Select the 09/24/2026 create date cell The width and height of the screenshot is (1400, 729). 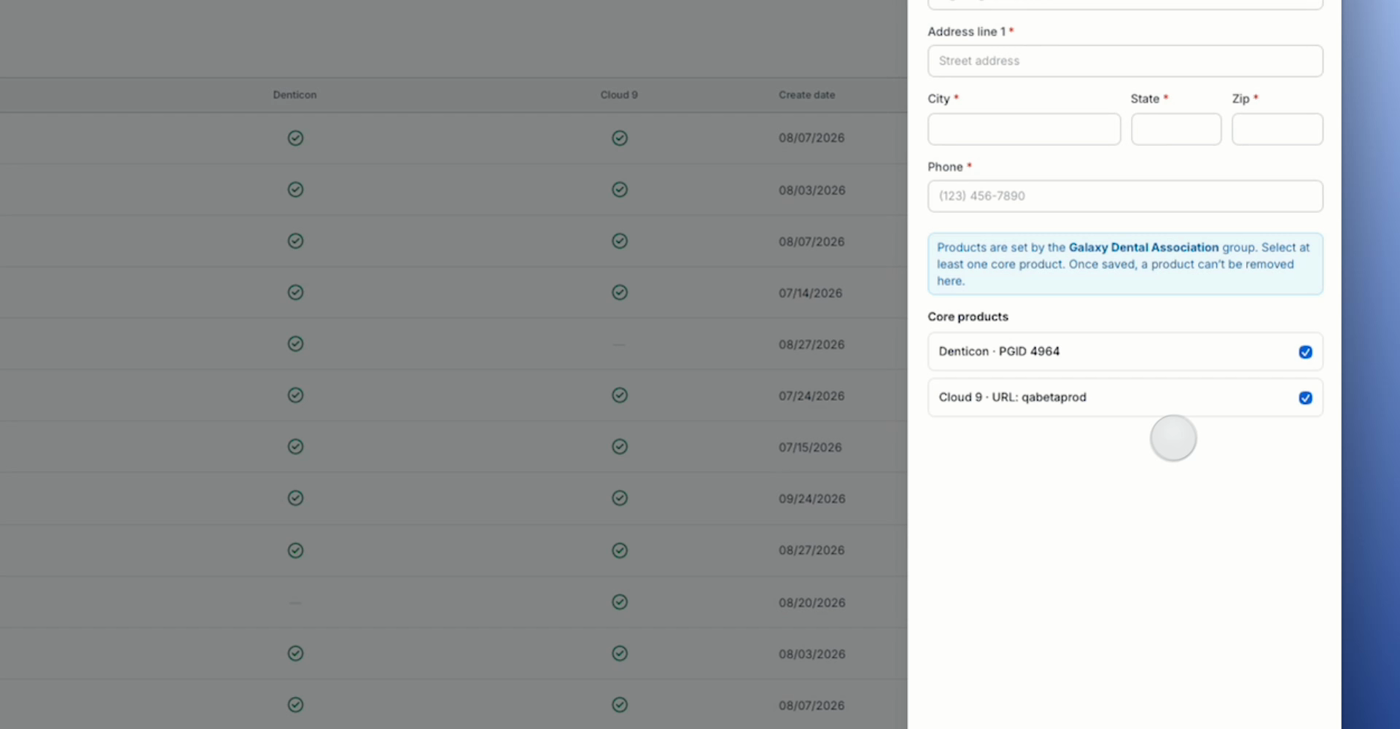point(812,499)
